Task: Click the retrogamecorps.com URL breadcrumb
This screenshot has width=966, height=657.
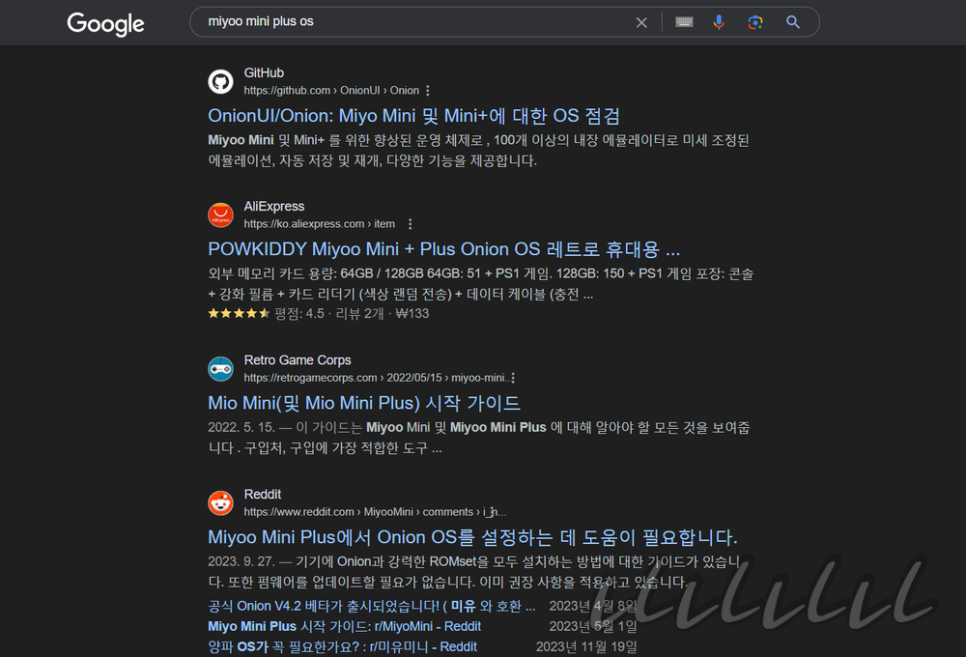Action: click(x=375, y=378)
